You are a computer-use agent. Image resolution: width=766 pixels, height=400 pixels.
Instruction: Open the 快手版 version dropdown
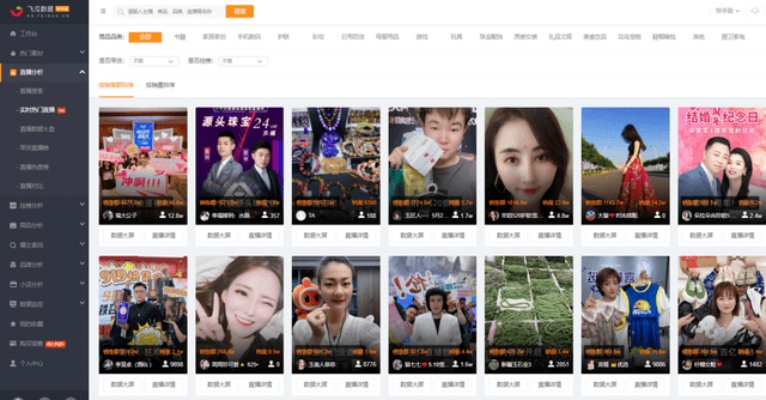click(728, 11)
